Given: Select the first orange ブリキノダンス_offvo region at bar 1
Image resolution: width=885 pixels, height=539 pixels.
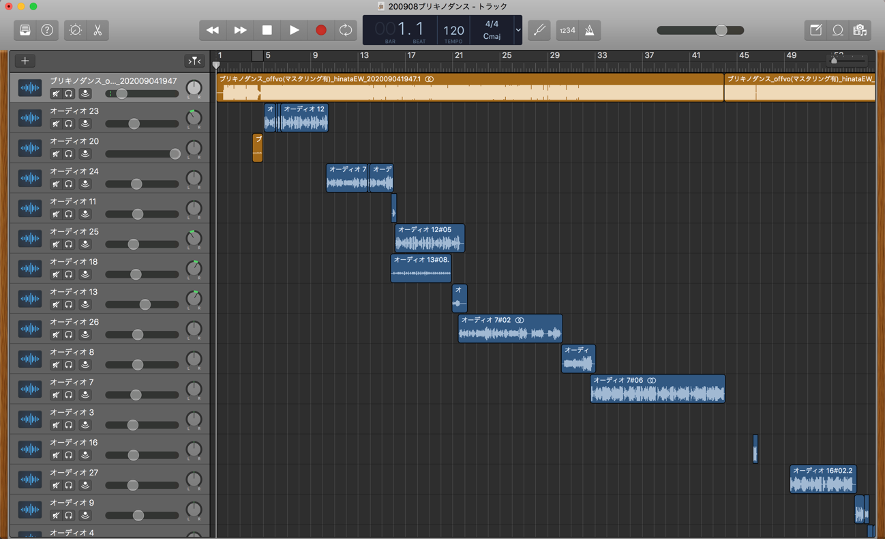Looking at the screenshot, I should click(x=470, y=87).
